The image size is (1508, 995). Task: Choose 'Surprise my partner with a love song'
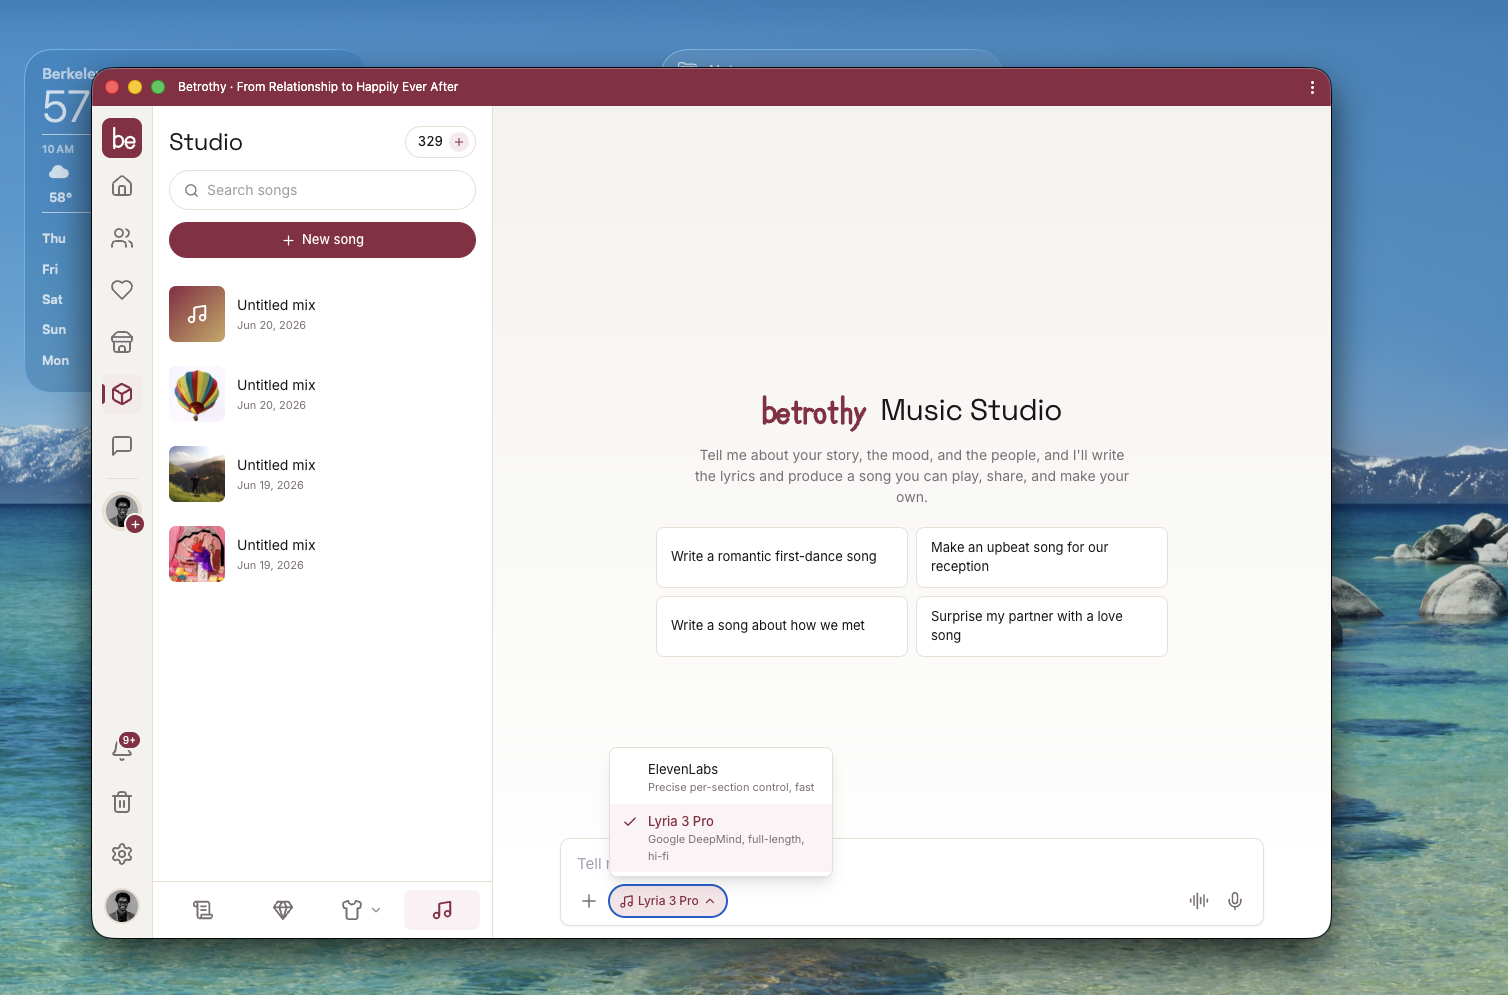[x=1042, y=626]
